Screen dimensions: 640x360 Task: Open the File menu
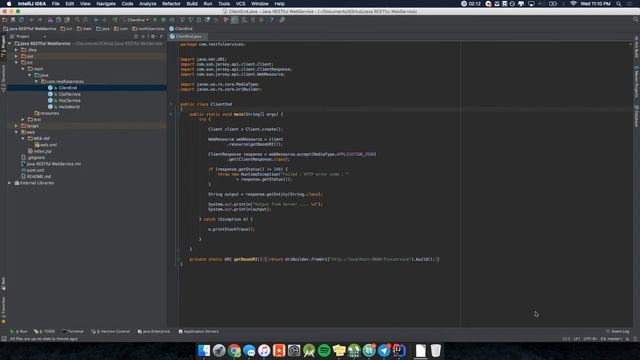pos(56,4)
